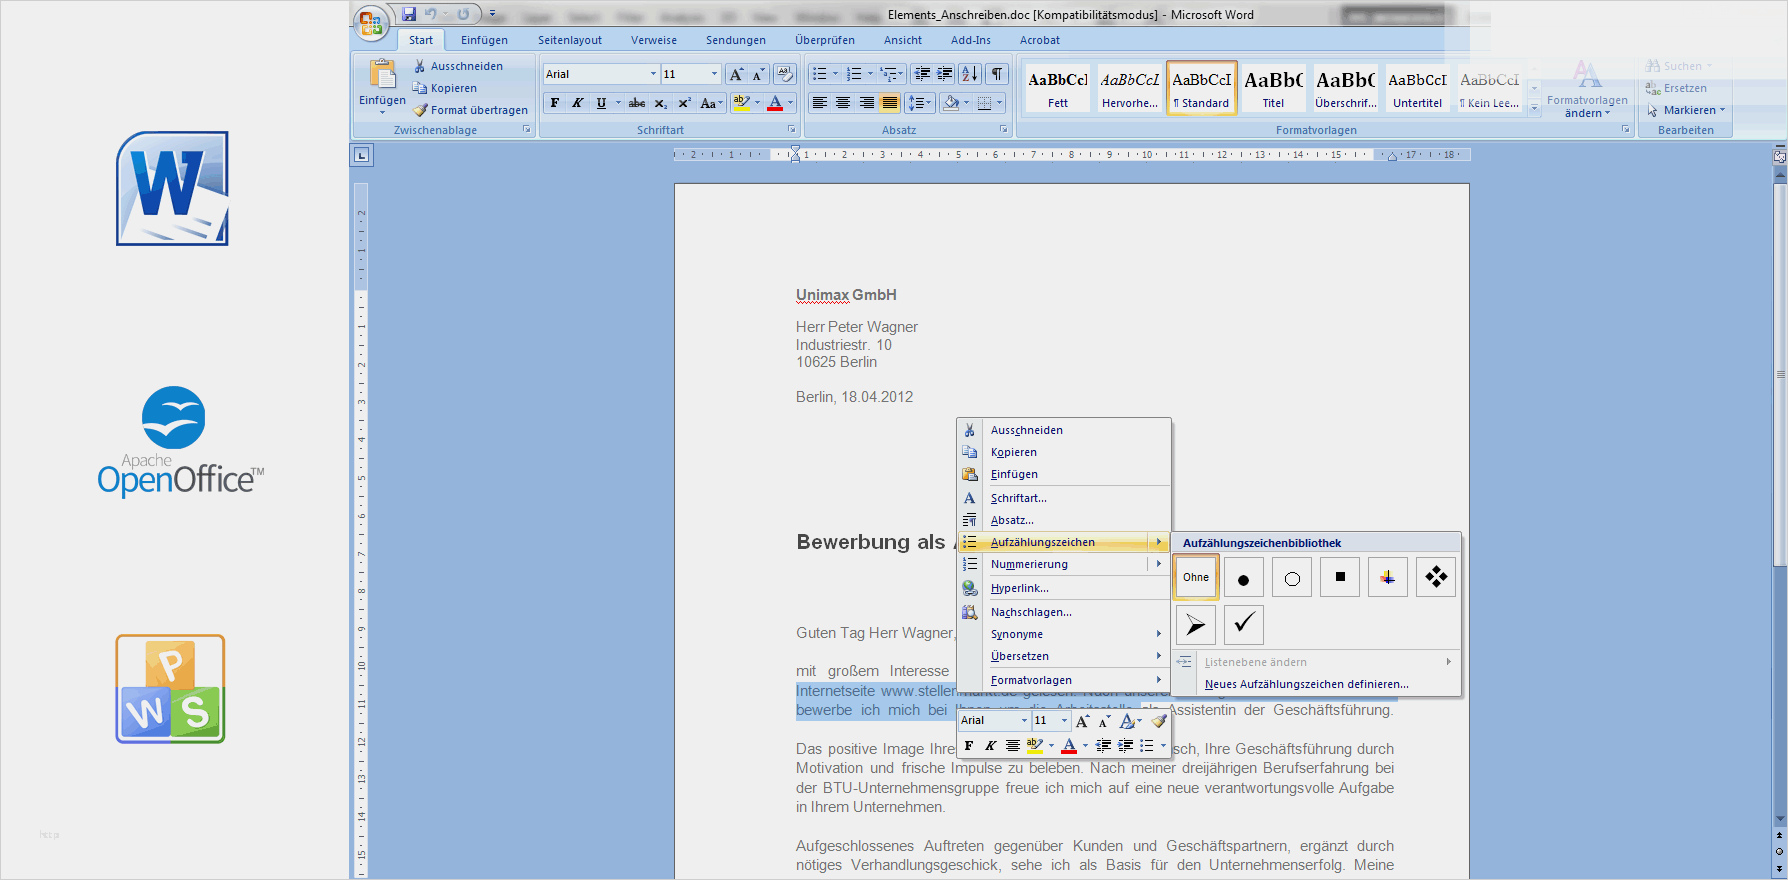Screen dimensions: 1788x880
Task: Open the Arial font name dropdown in ribbon
Action: point(653,74)
